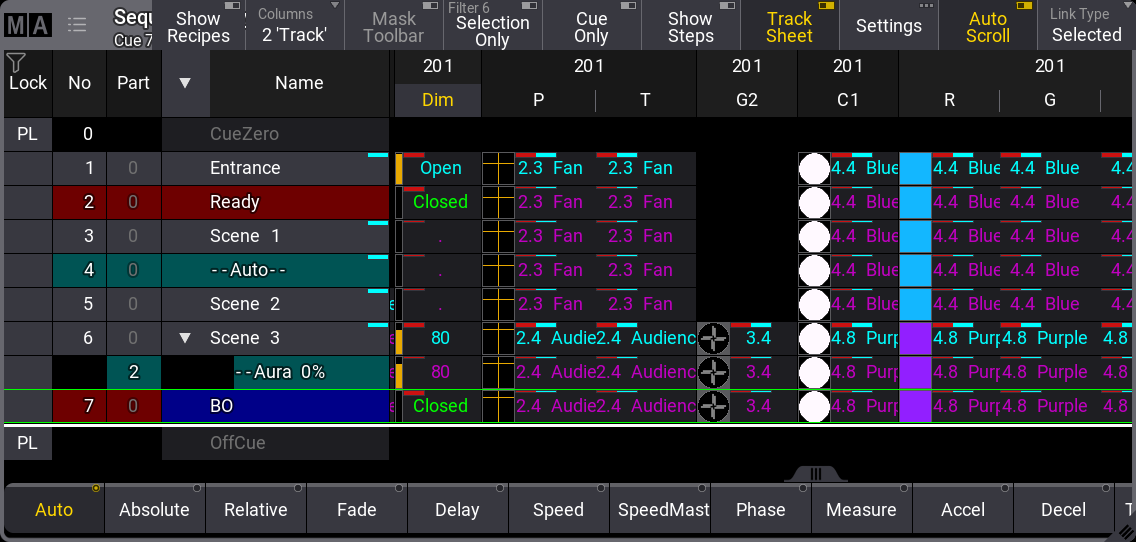
Task: Click the white circle icon in Entrance row
Action: click(x=814, y=168)
